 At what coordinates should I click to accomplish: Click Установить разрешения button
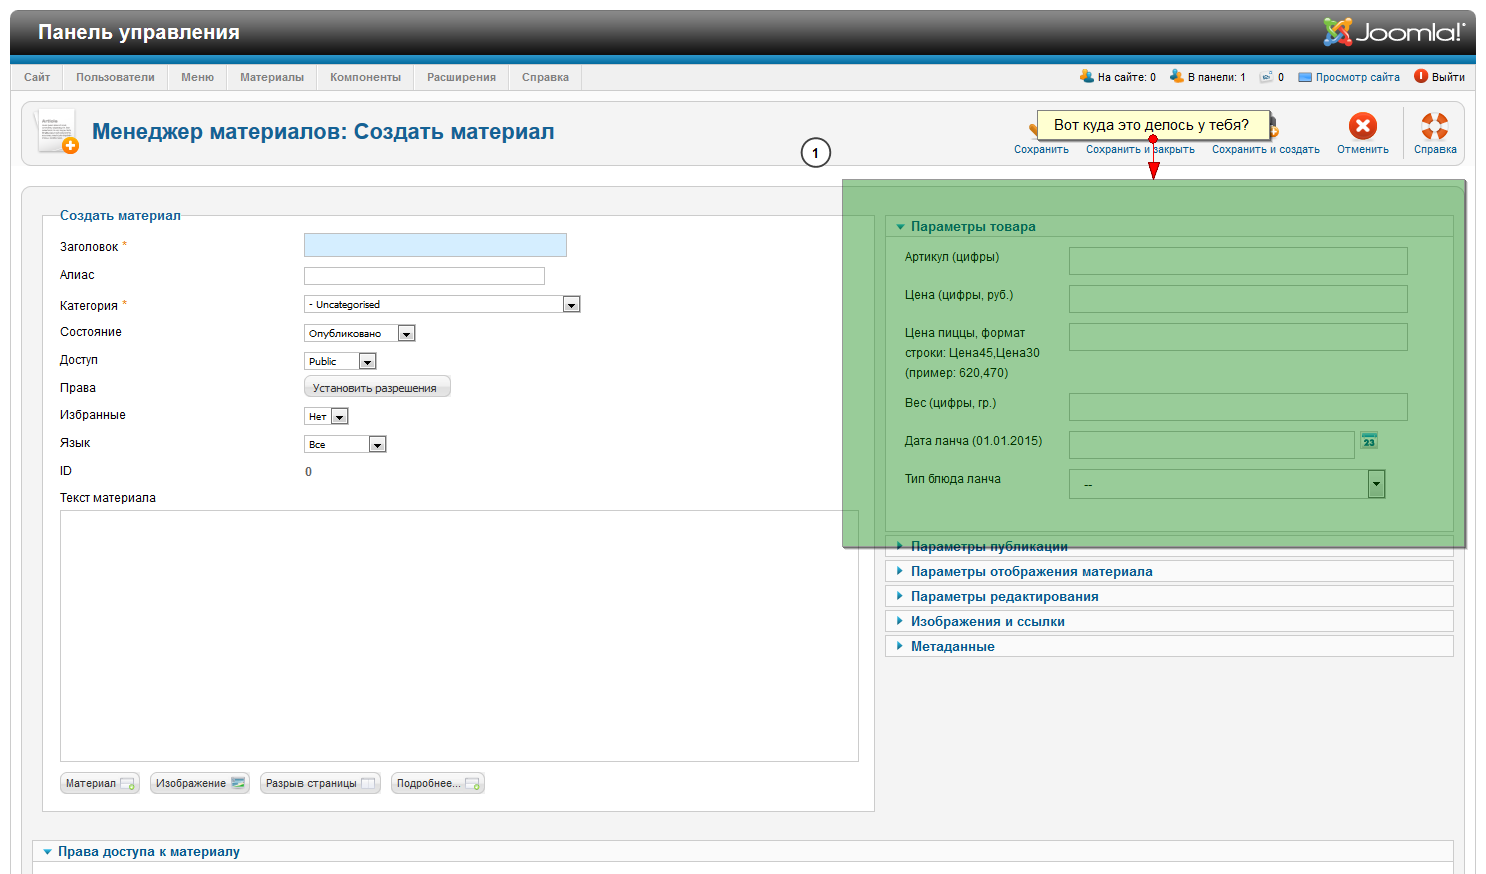[x=376, y=388]
